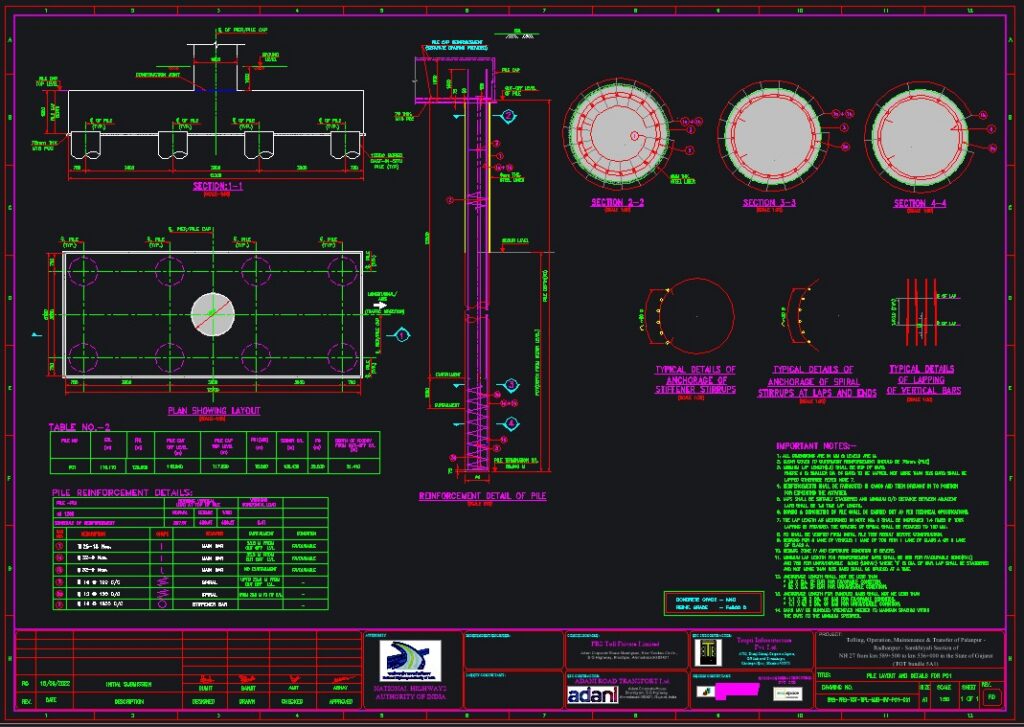1024x727 pixels.
Task: Select the SECTION 3-3 label
Action: [x=769, y=202]
